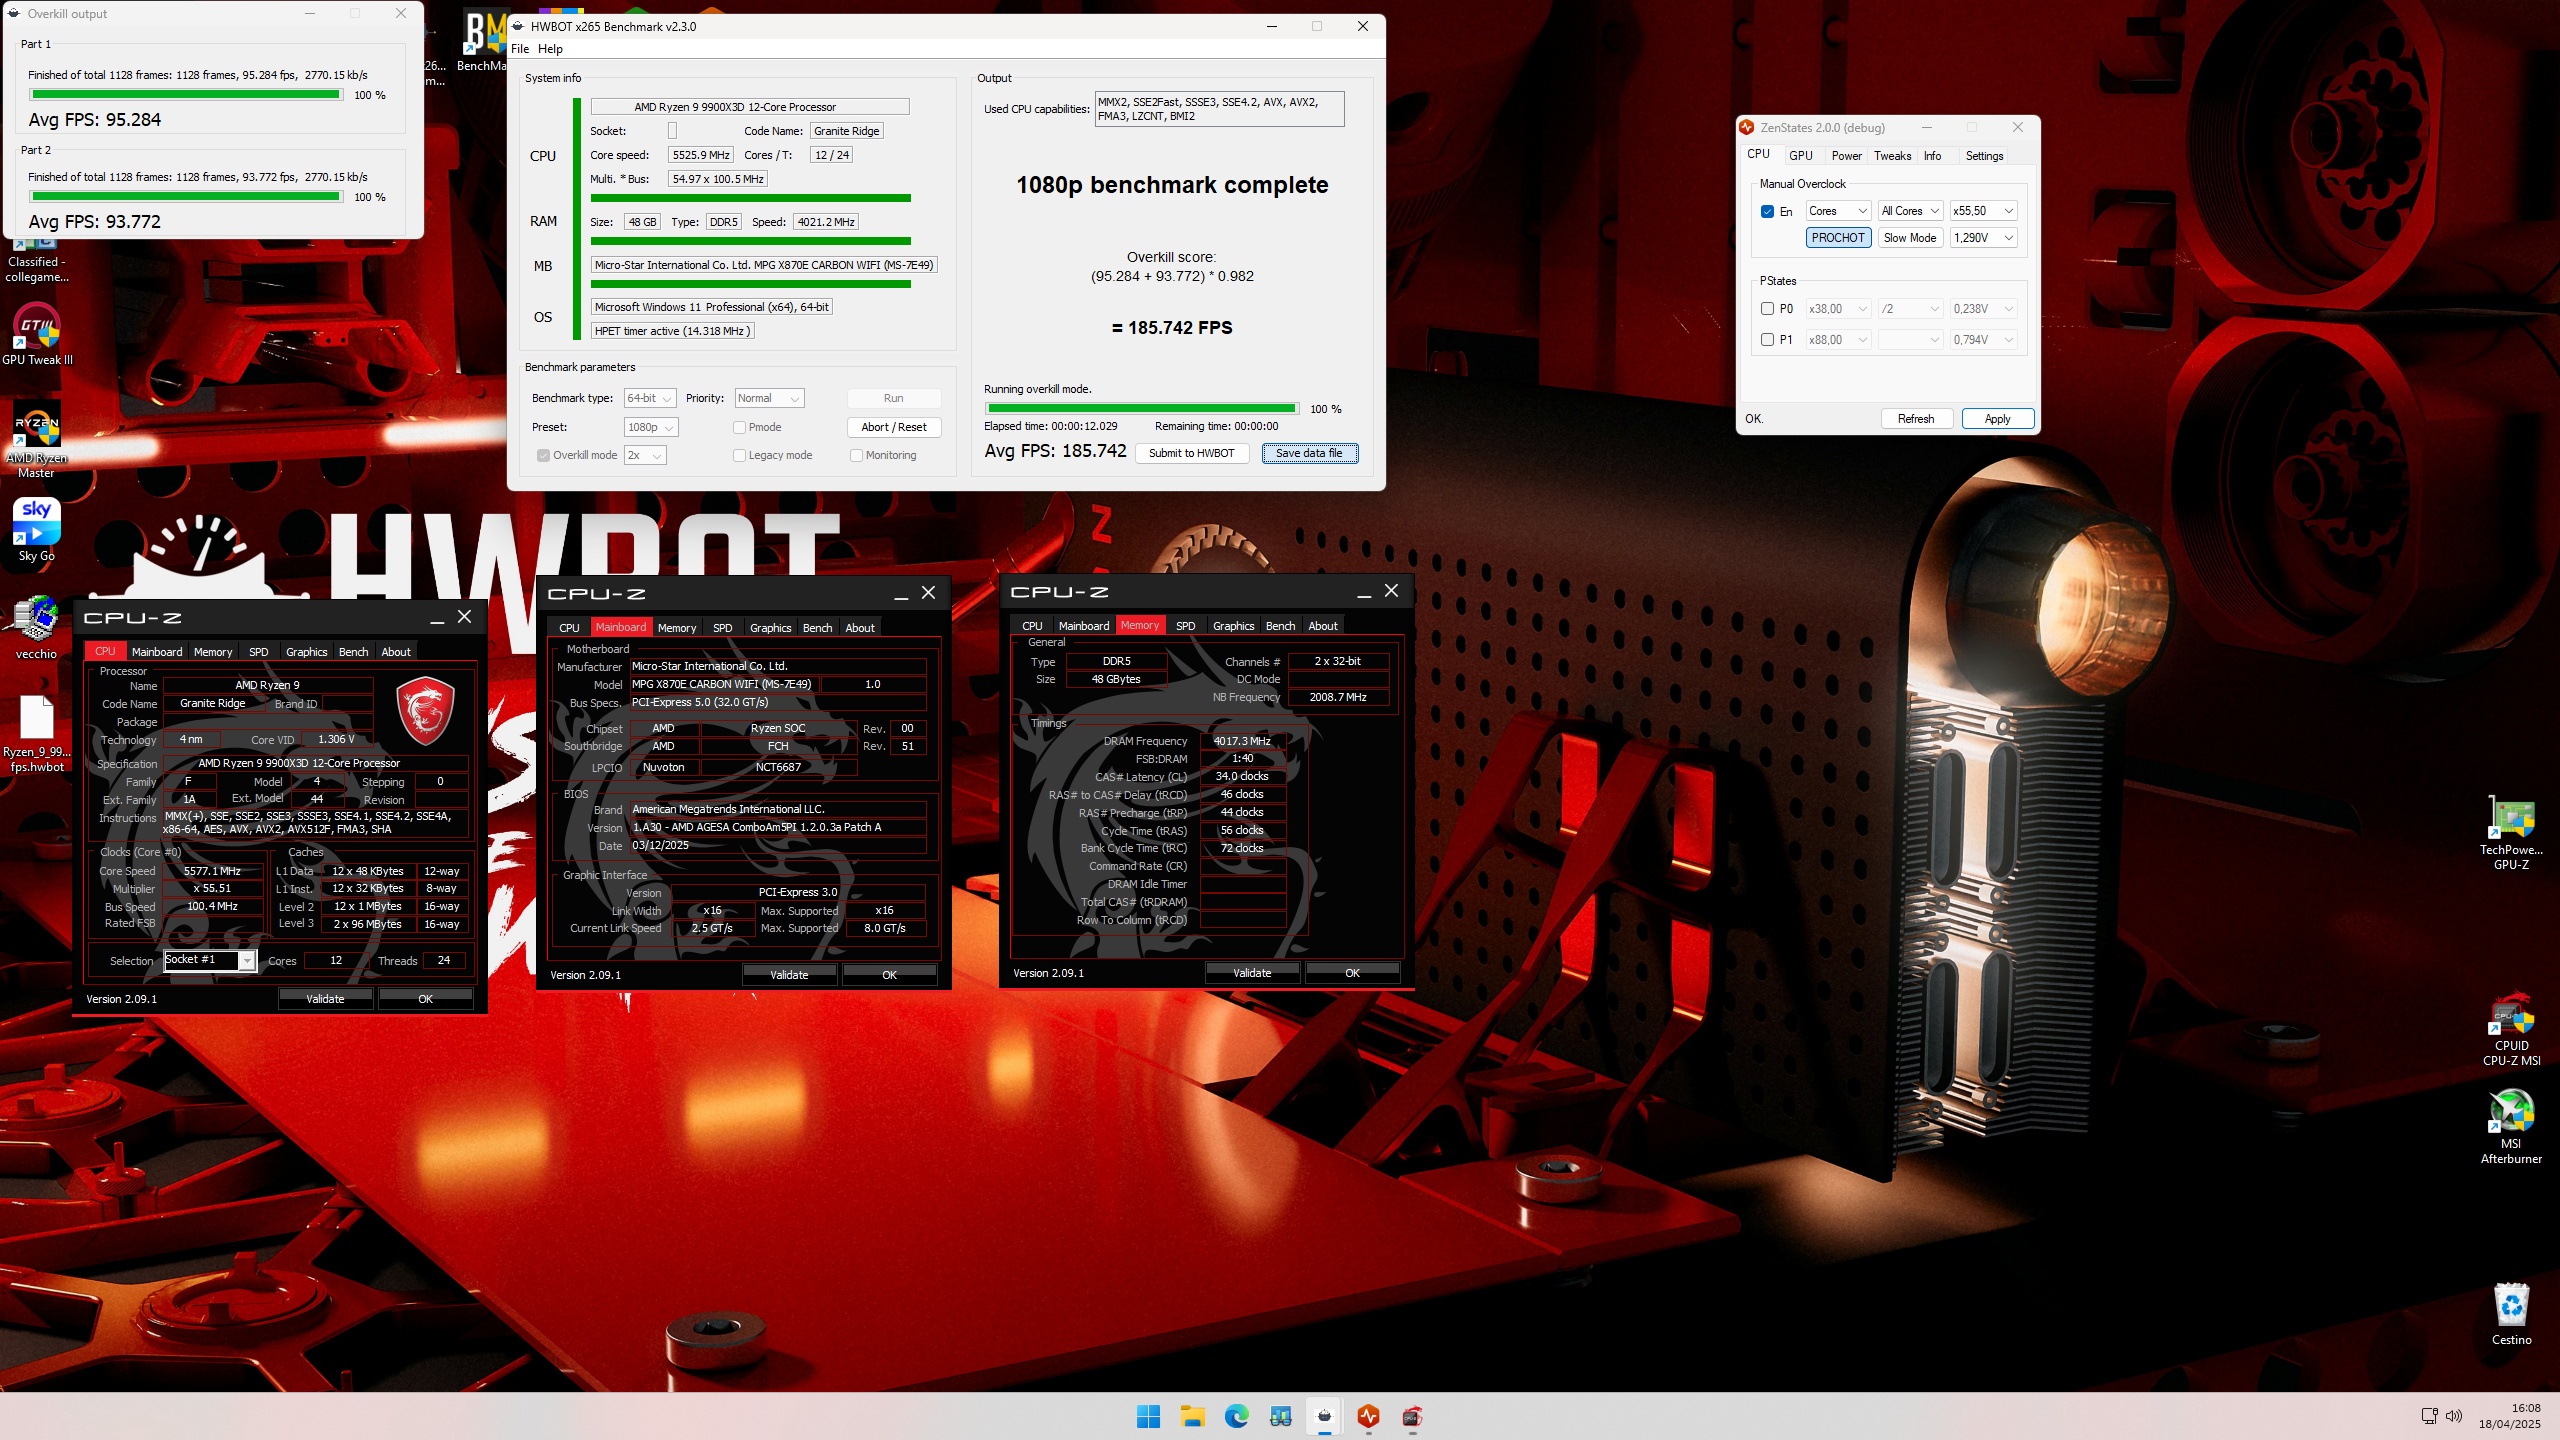Switch to the Tweaks tab in ZenStates
Viewport: 2560px width, 1440px height.
pos(1892,156)
